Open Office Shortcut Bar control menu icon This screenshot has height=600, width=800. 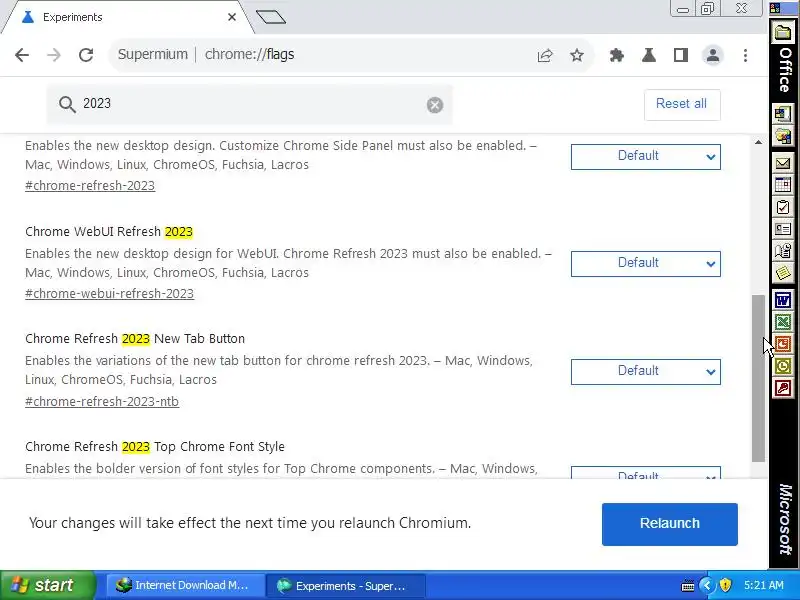click(775, 8)
